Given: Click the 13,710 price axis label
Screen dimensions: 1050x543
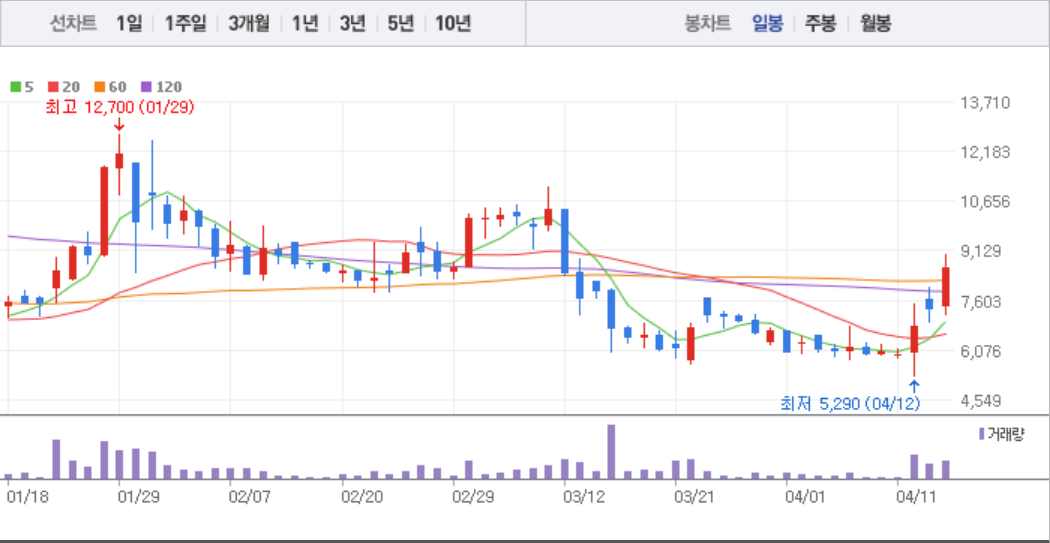Looking at the screenshot, I should click(x=984, y=103).
